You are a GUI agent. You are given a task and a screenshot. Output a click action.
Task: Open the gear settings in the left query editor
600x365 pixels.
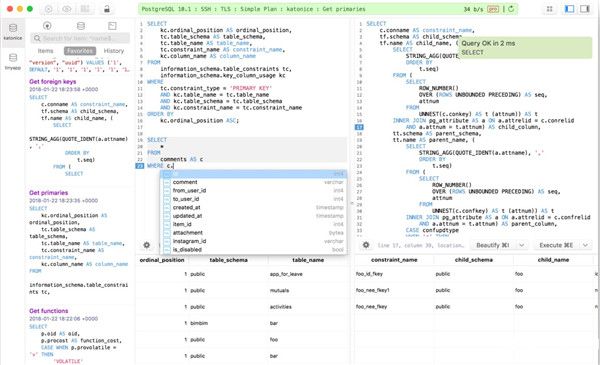[147, 245]
